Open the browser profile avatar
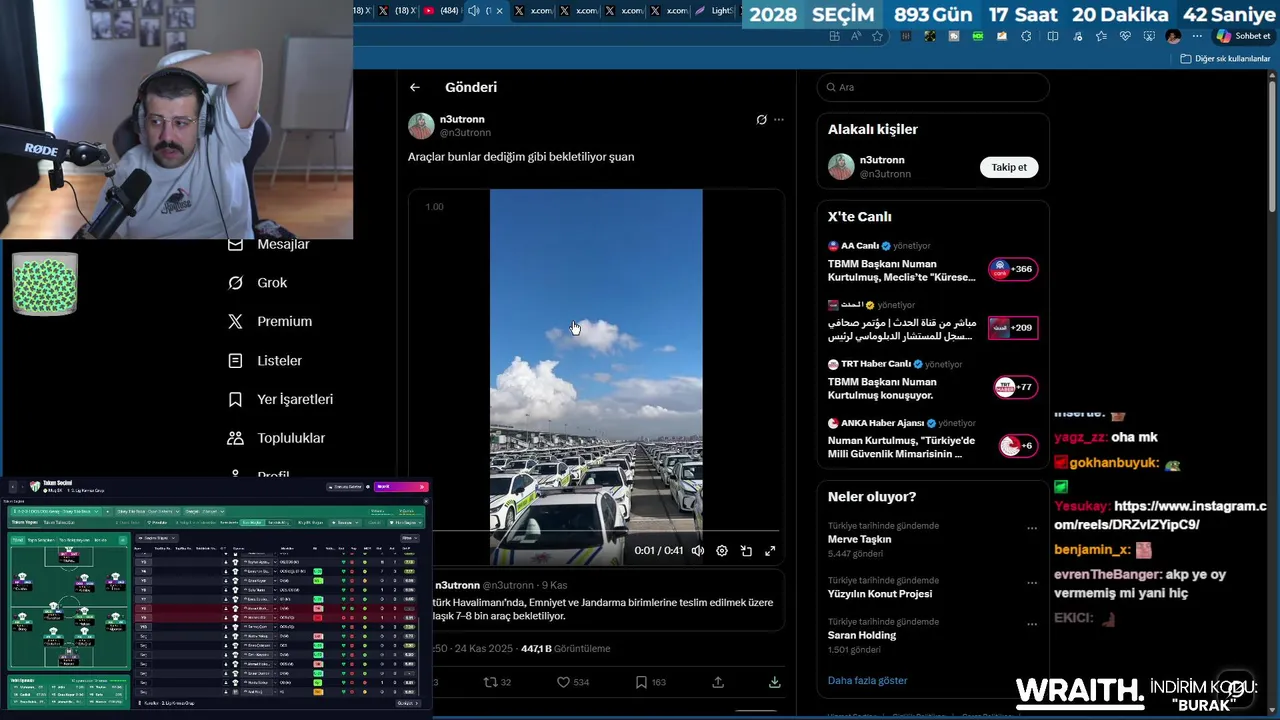The image size is (1280, 720). [1173, 36]
